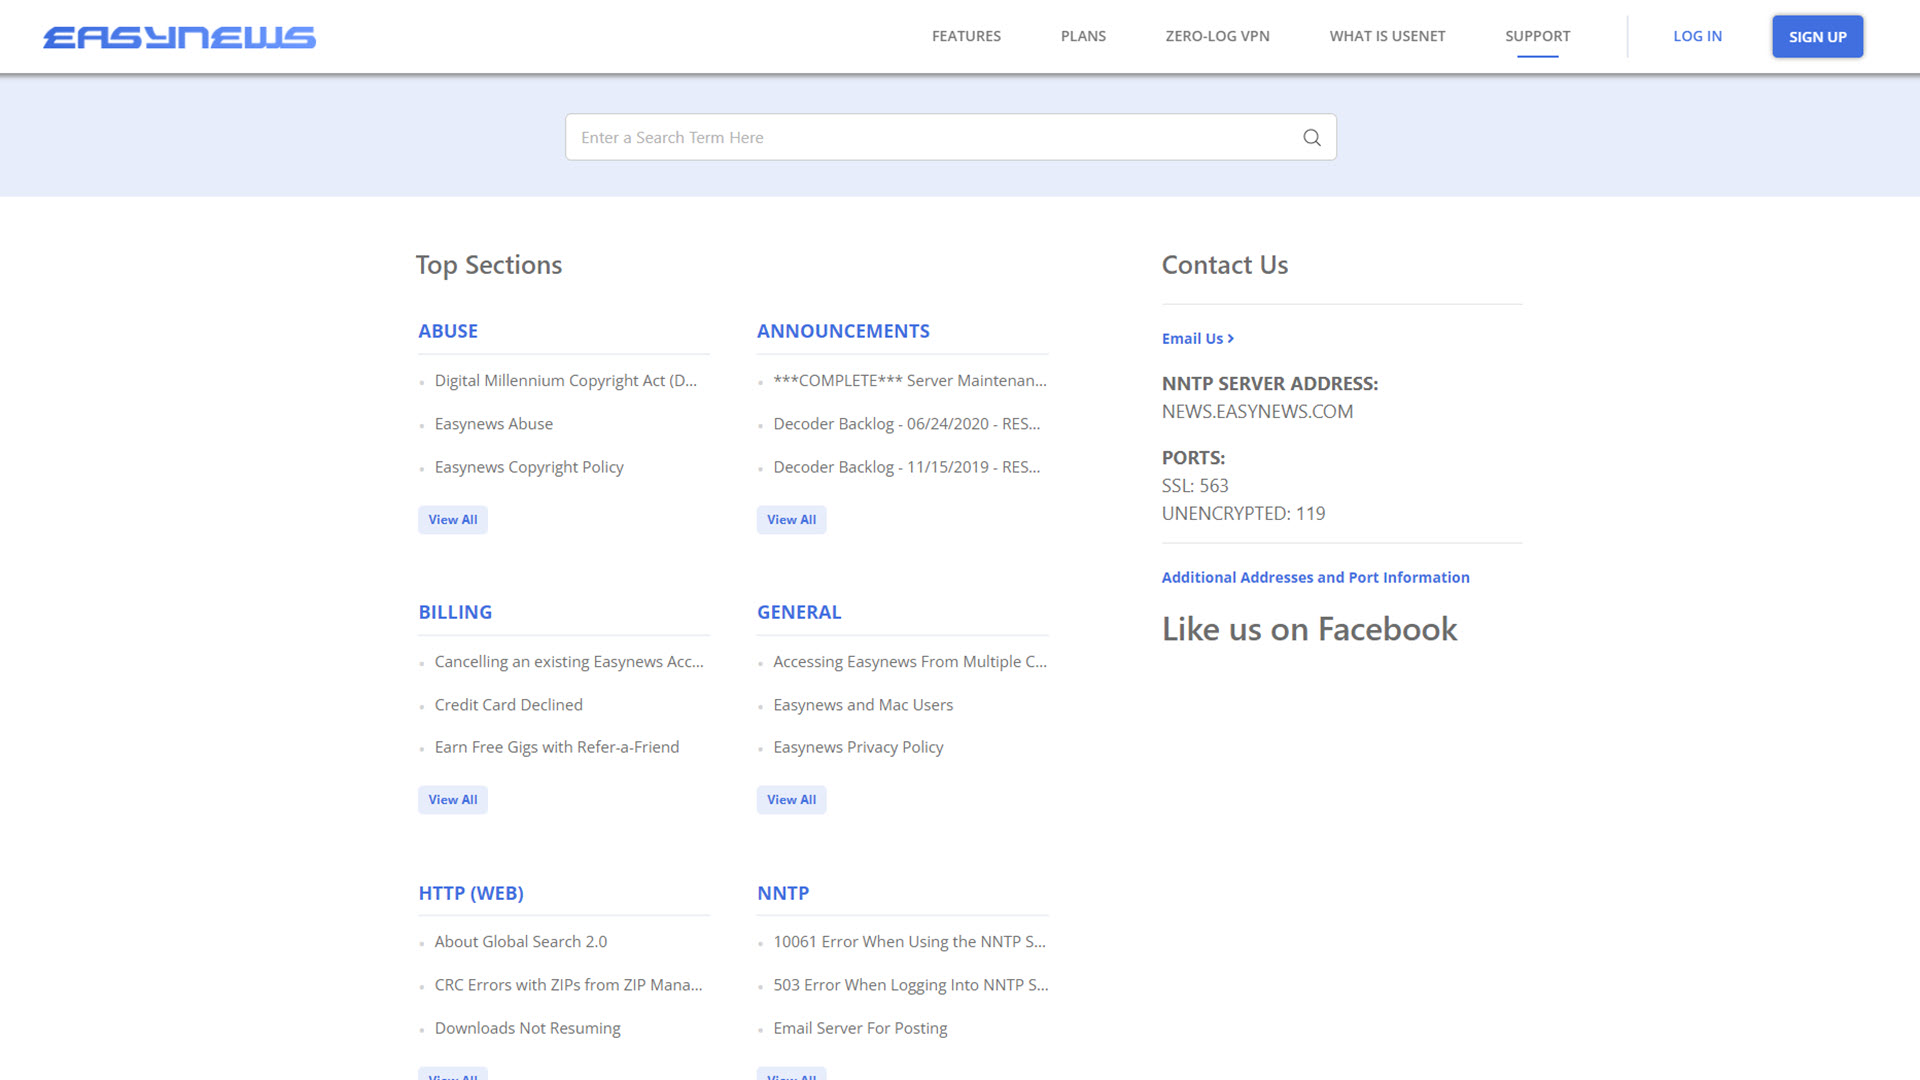Open Downloads Not Resuming article
Viewport: 1920px width, 1080px height.
click(x=527, y=1028)
